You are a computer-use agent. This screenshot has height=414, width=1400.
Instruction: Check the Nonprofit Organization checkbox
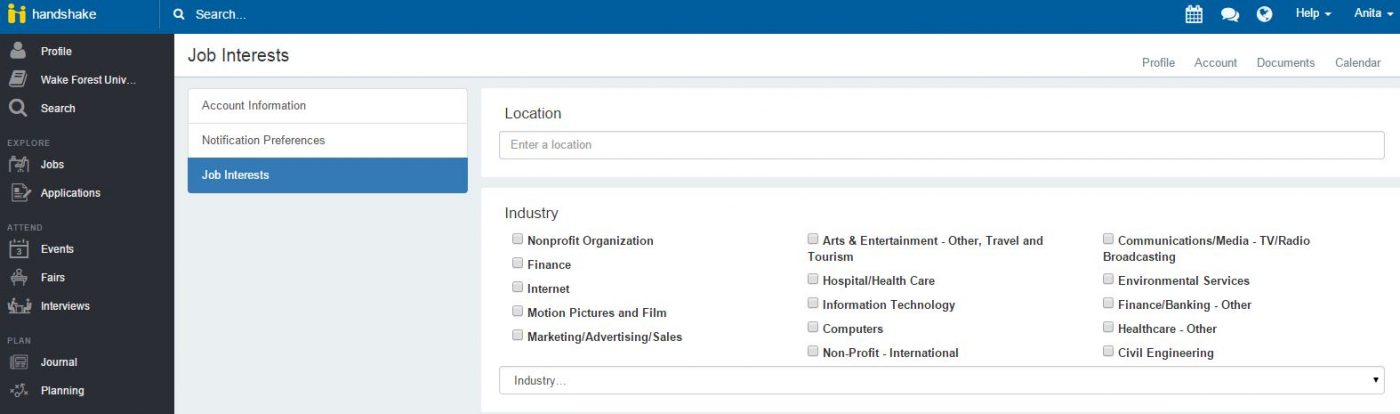517,239
